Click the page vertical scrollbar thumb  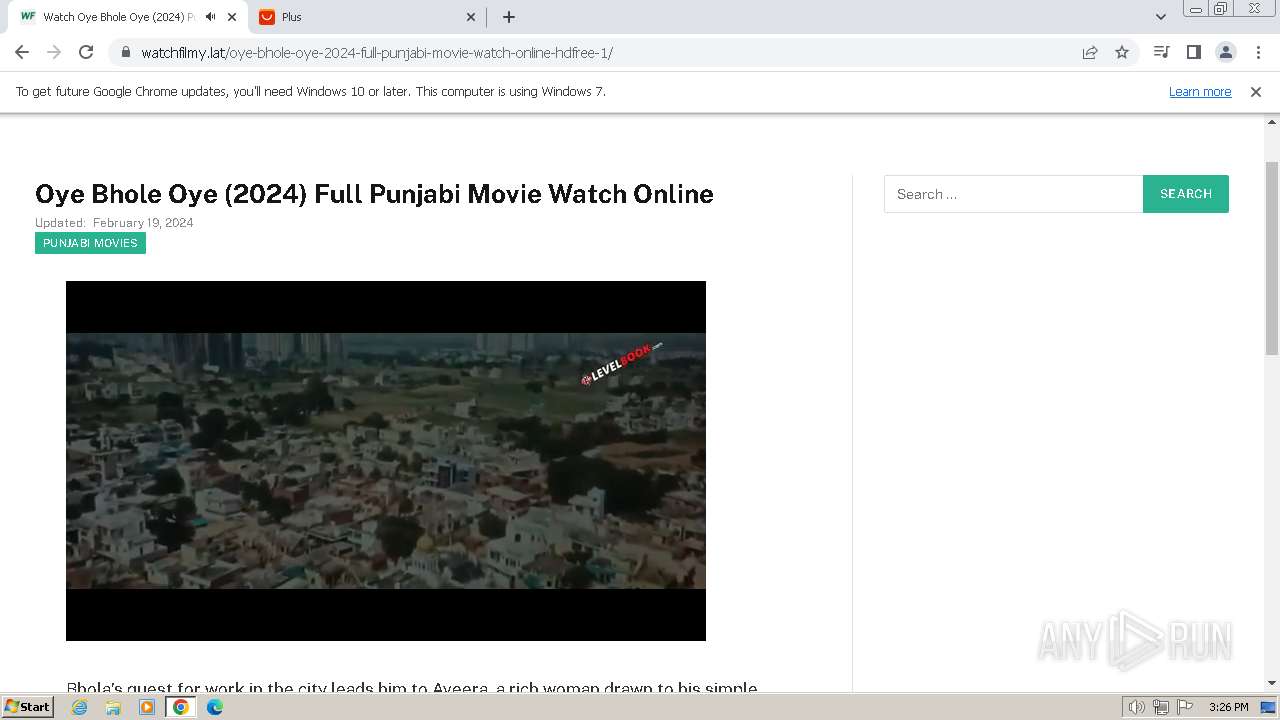click(x=1272, y=258)
